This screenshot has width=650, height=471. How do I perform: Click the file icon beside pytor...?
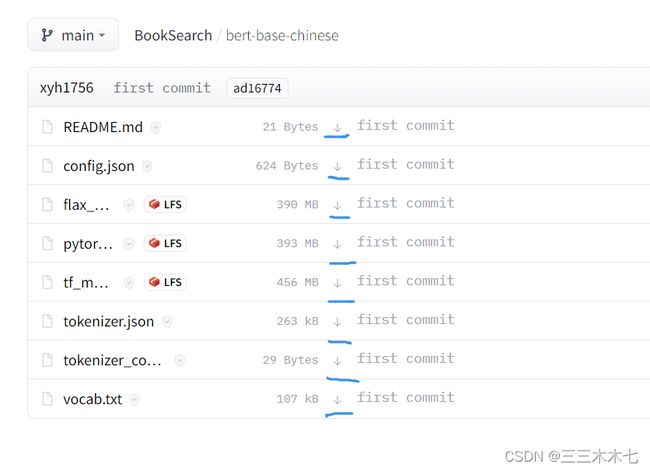[47, 243]
